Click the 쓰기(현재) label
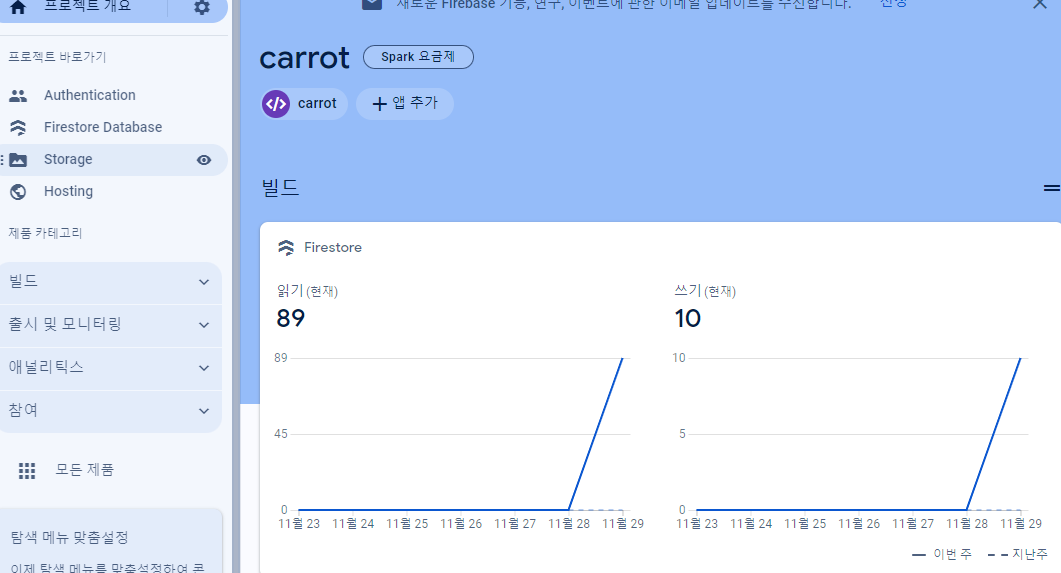The width and height of the screenshot is (1061, 573). pos(705,291)
